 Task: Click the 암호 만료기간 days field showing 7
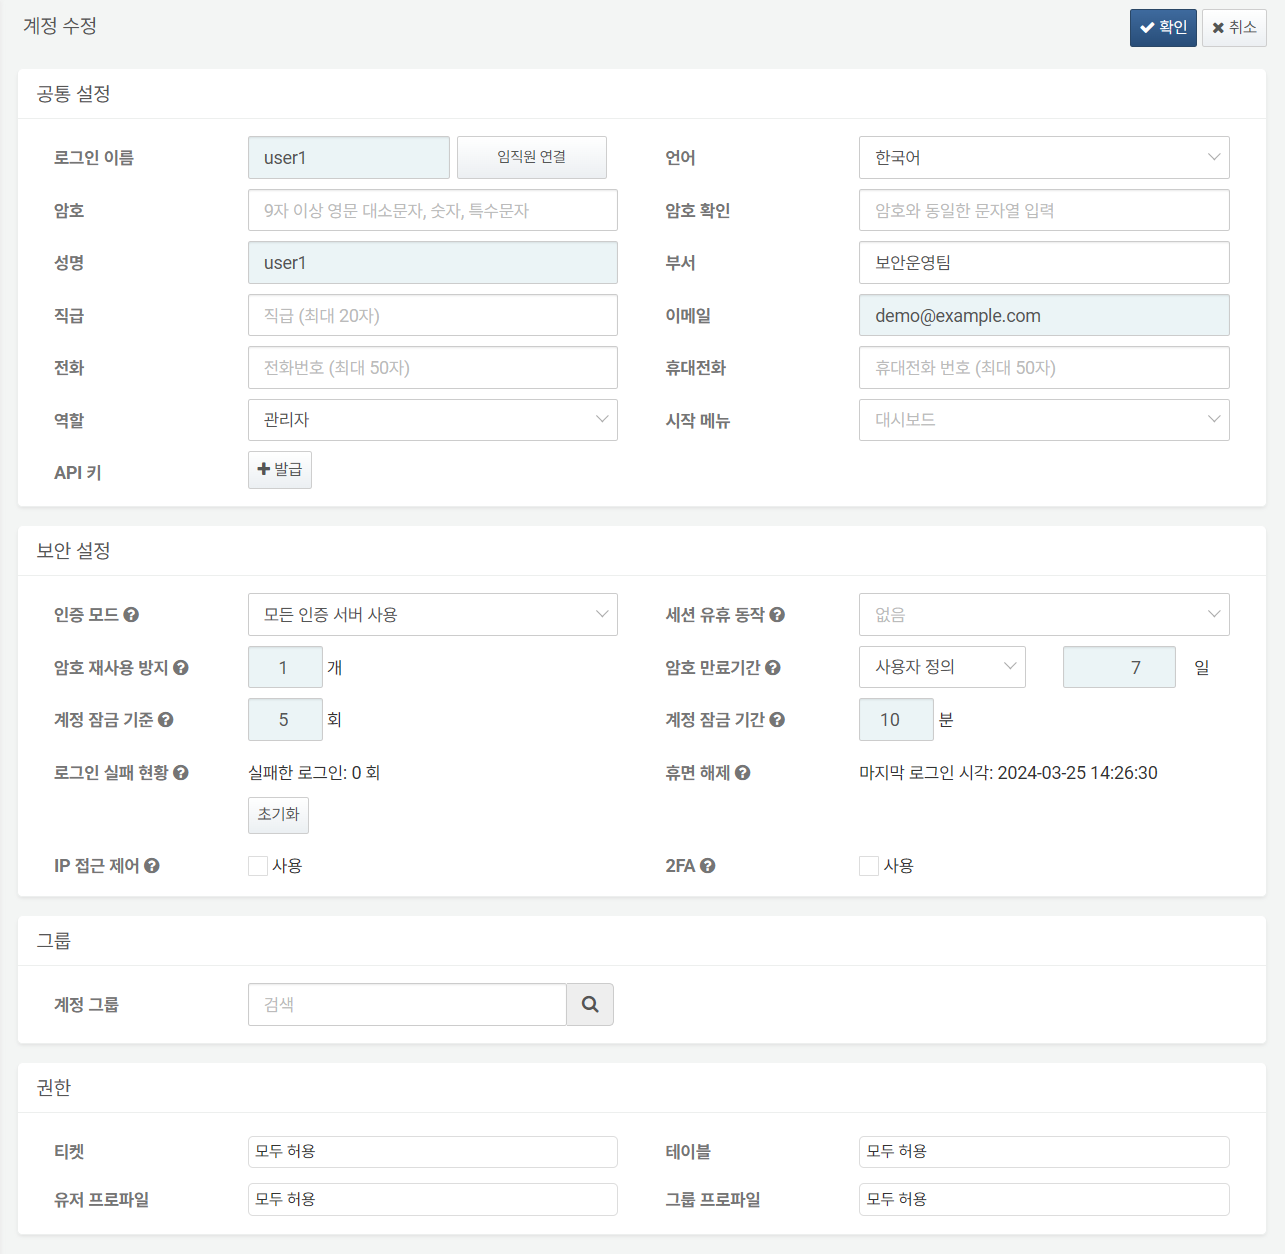pos(1119,667)
